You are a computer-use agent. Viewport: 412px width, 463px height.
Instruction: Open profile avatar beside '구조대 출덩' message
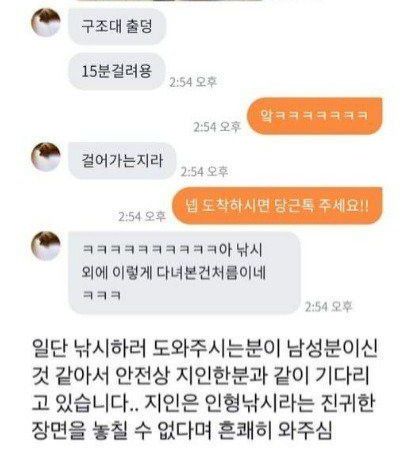46,22
